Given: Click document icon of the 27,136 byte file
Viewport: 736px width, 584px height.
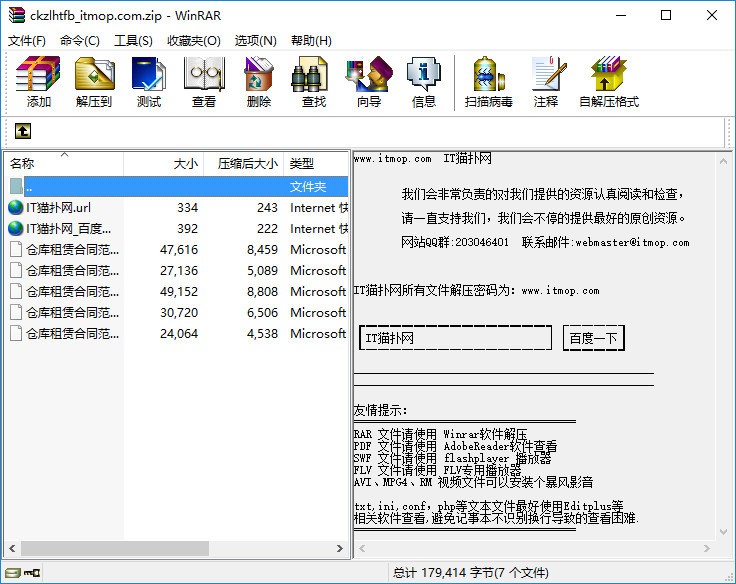Looking at the screenshot, I should pyautogui.click(x=16, y=270).
